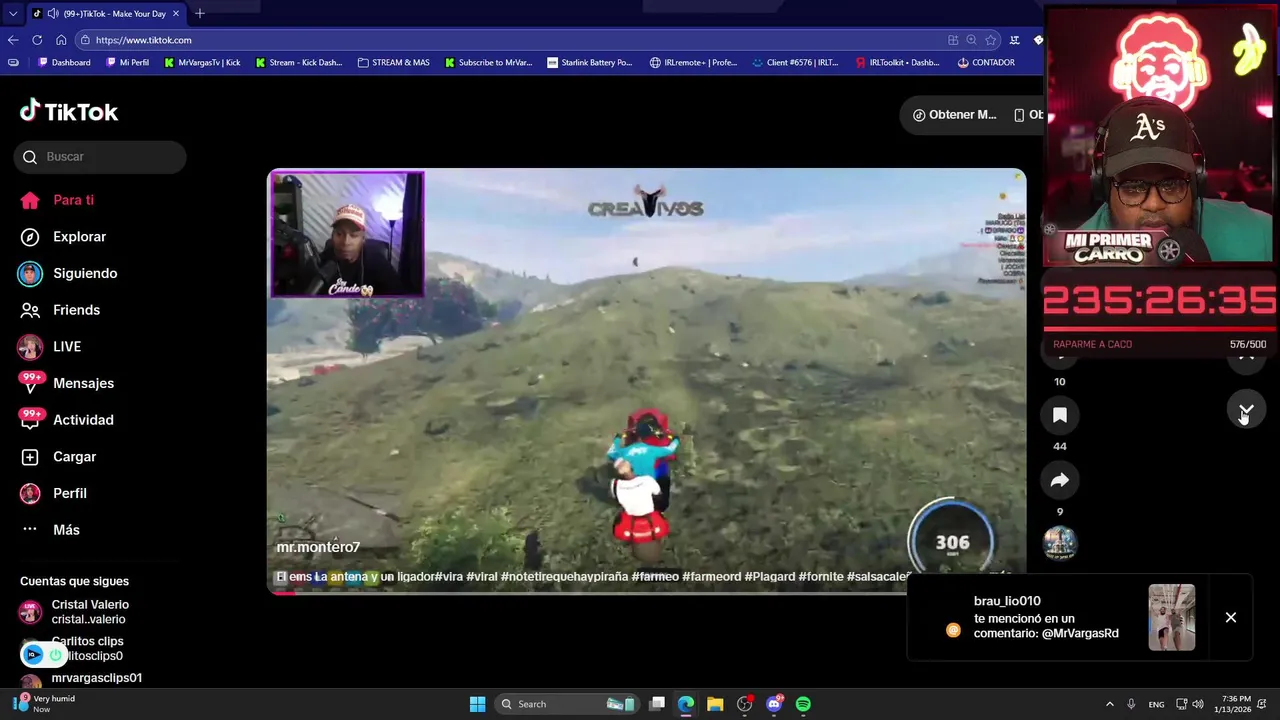This screenshot has width=1280, height=720.
Task: Click the #farmeo hashtag in caption
Action: (656, 577)
